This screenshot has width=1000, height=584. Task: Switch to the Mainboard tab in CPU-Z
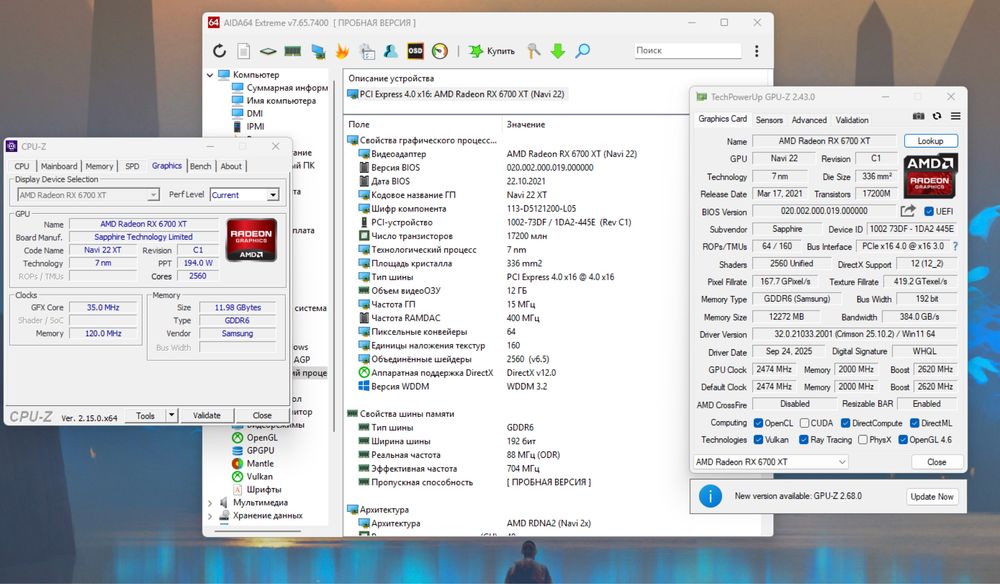point(59,166)
